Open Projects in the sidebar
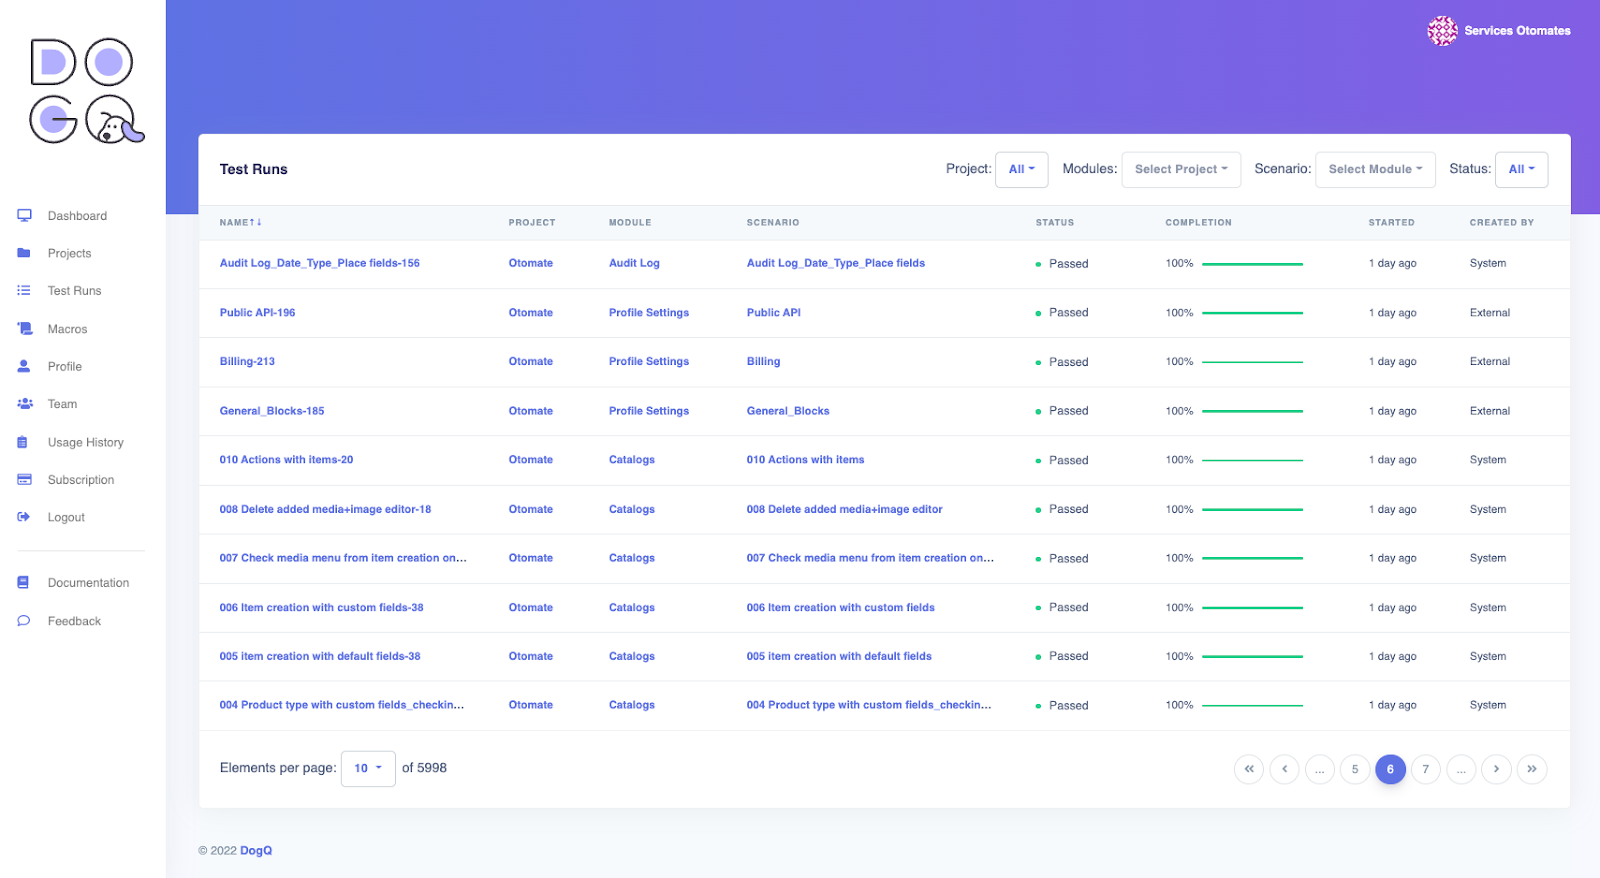 (69, 254)
